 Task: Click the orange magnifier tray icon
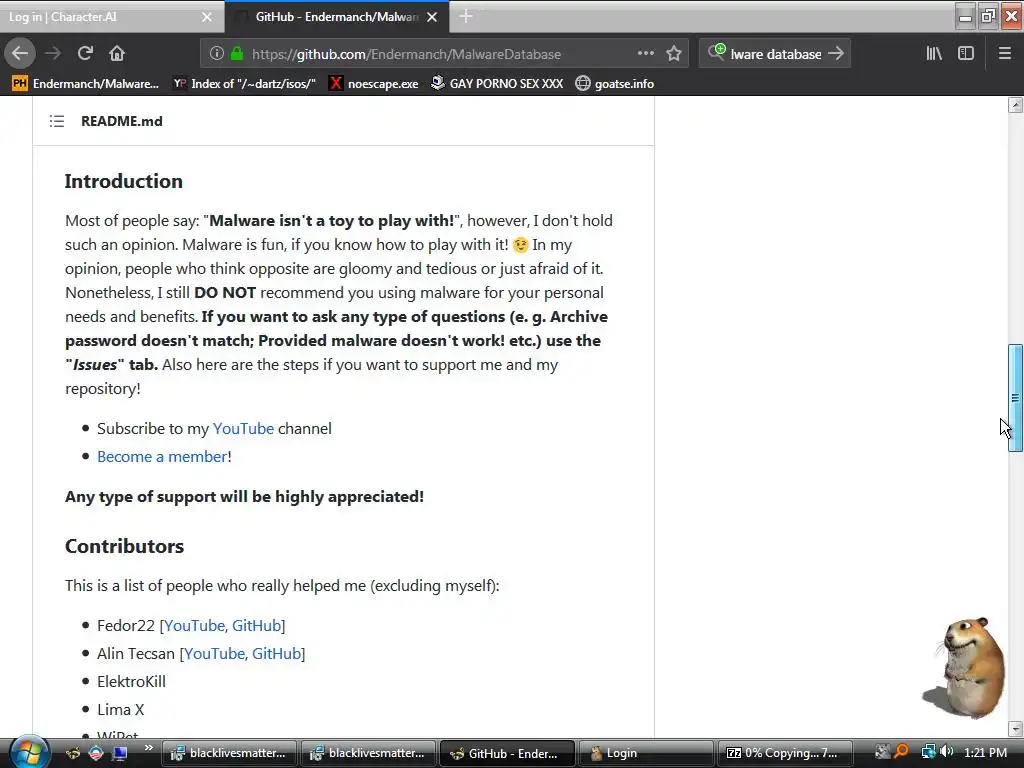pyautogui.click(x=901, y=752)
